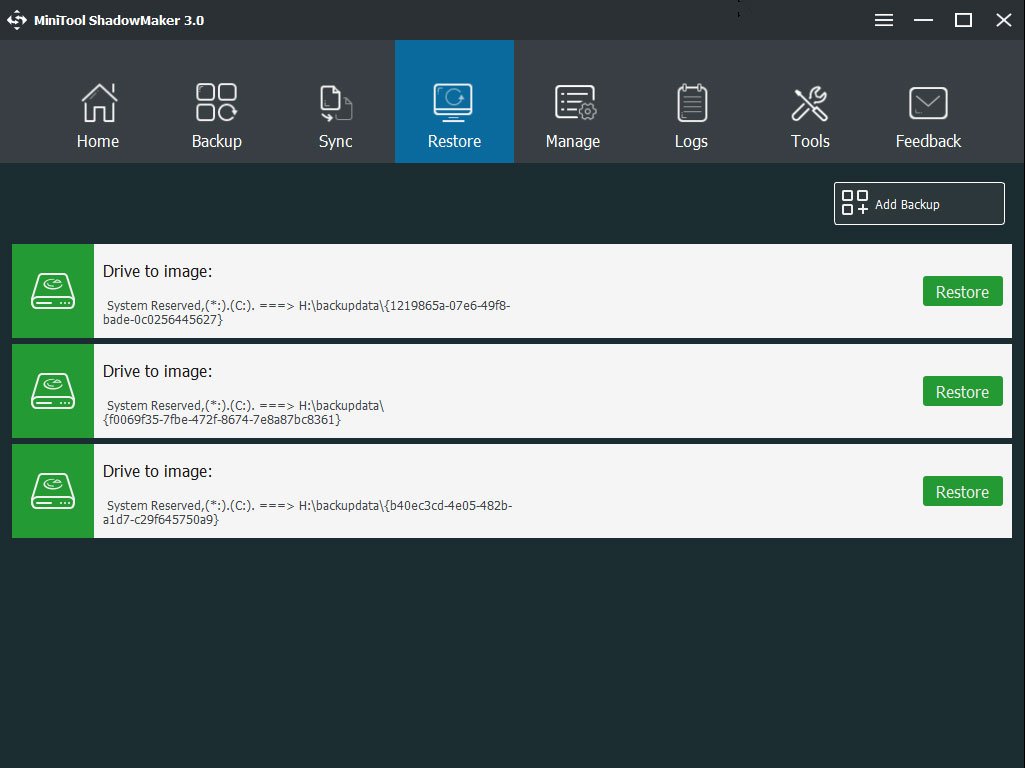1025x768 pixels.
Task: Close the ShadowMaker window
Action: 1003,20
